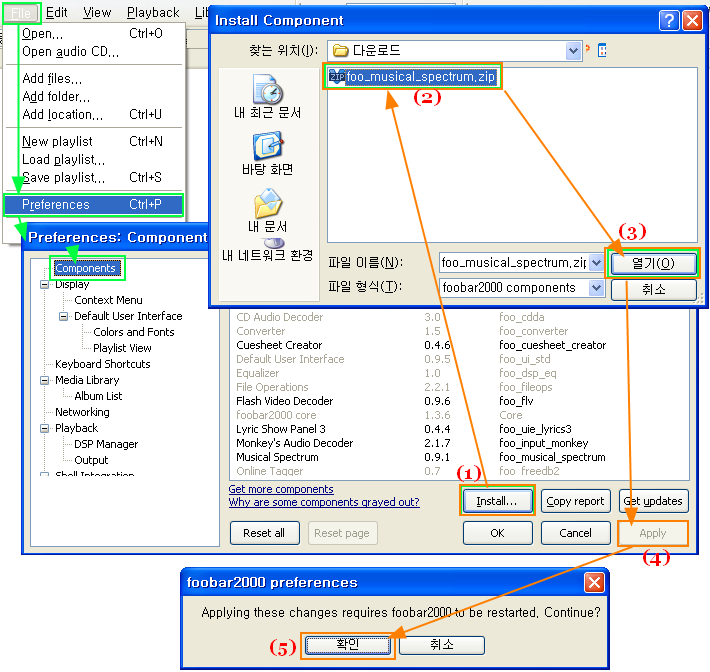Image resolution: width=710 pixels, height=672 pixels.
Task: Confirm restart with 확인 button
Action: coord(347,645)
